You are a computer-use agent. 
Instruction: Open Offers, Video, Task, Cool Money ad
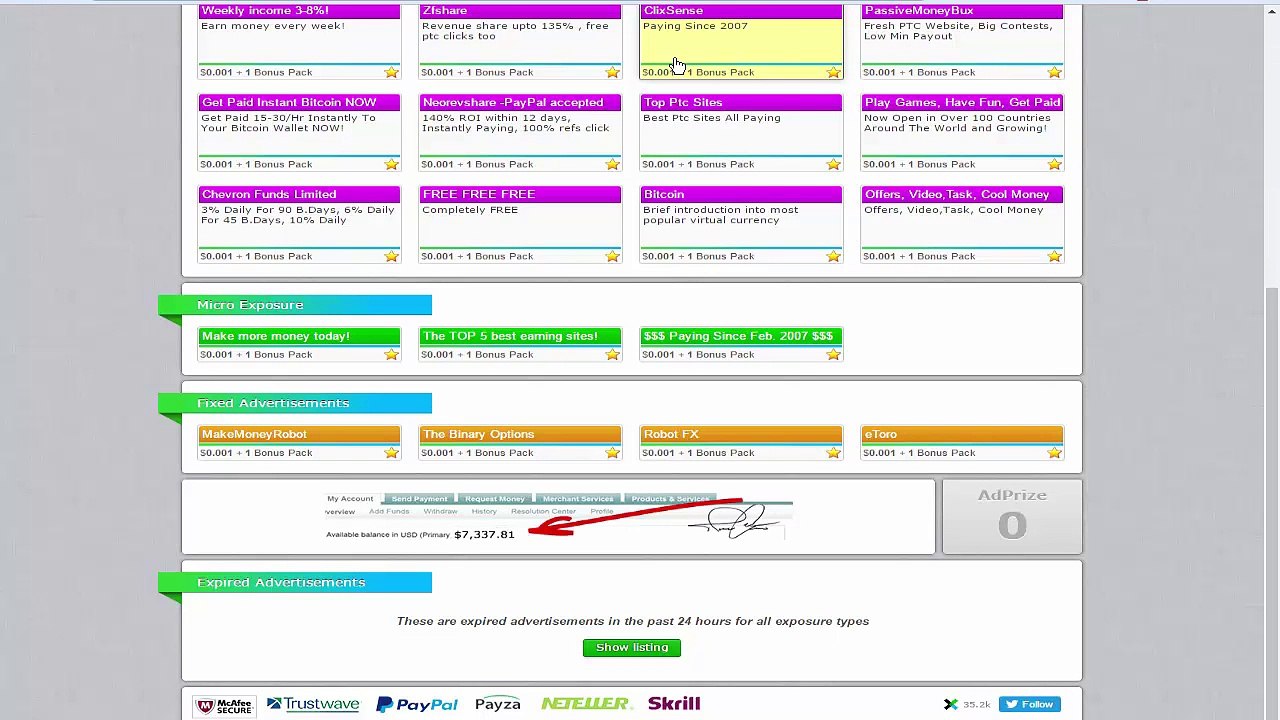pos(962,194)
